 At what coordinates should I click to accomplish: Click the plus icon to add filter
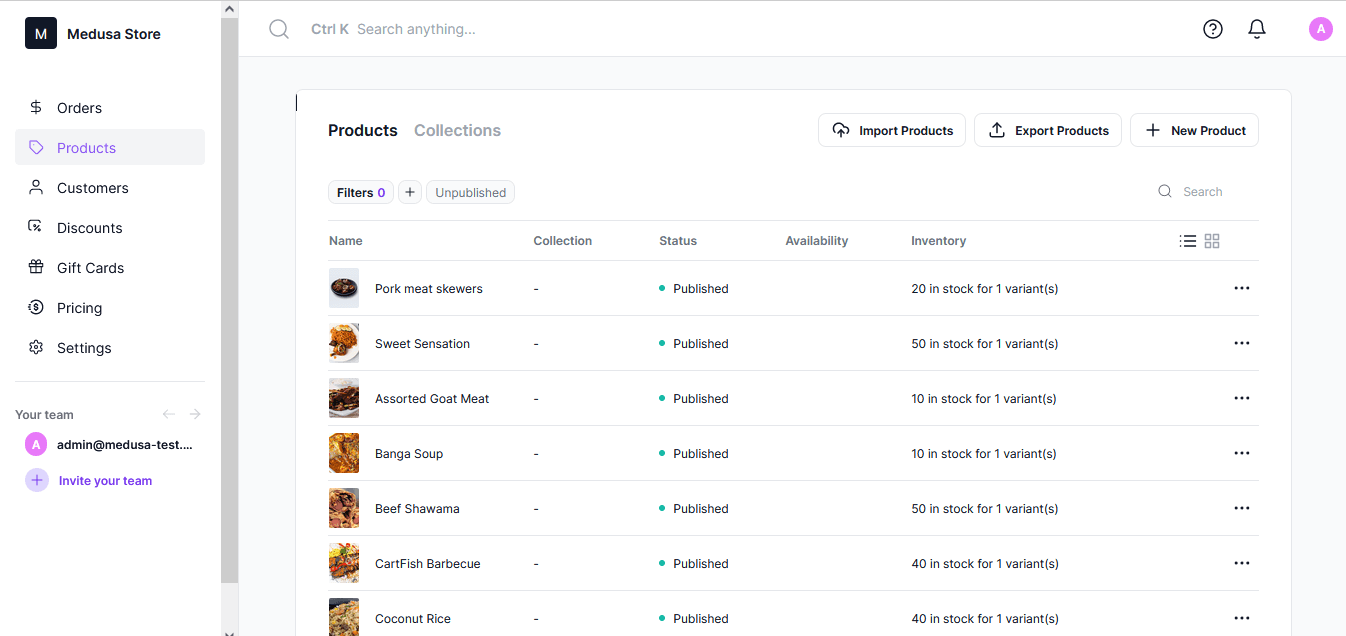coord(410,192)
